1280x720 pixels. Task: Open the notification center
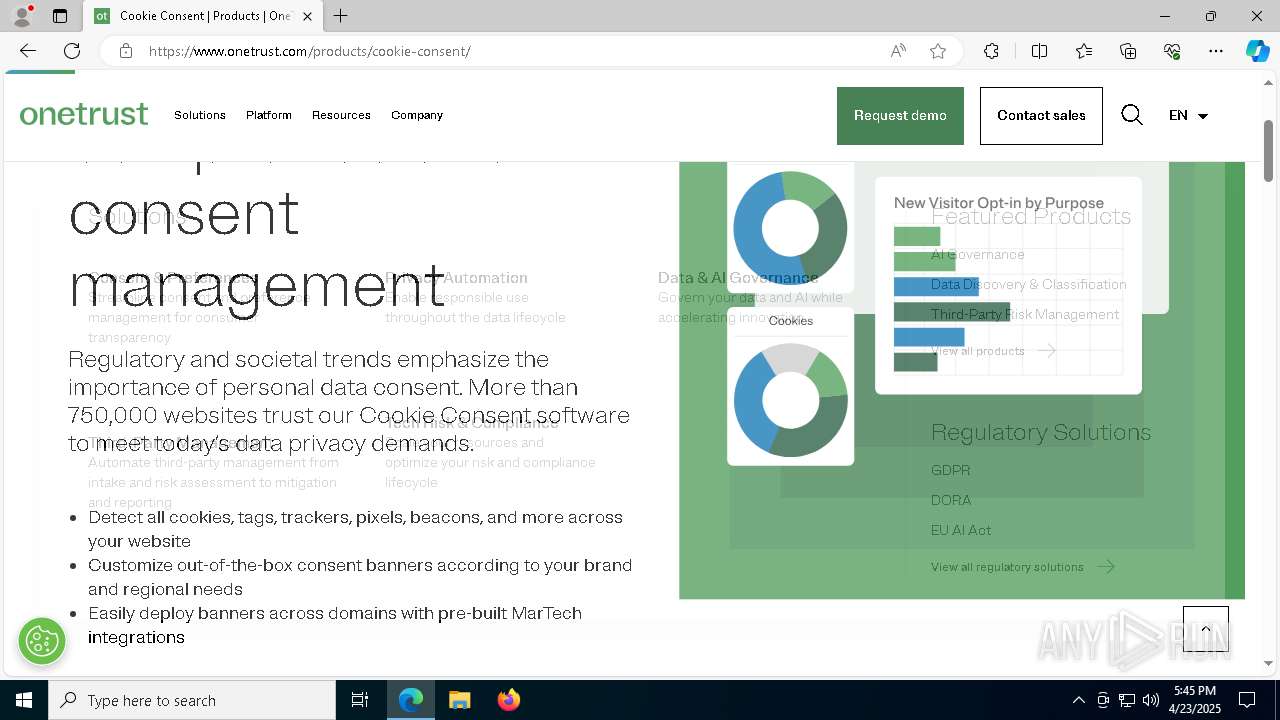point(1247,700)
